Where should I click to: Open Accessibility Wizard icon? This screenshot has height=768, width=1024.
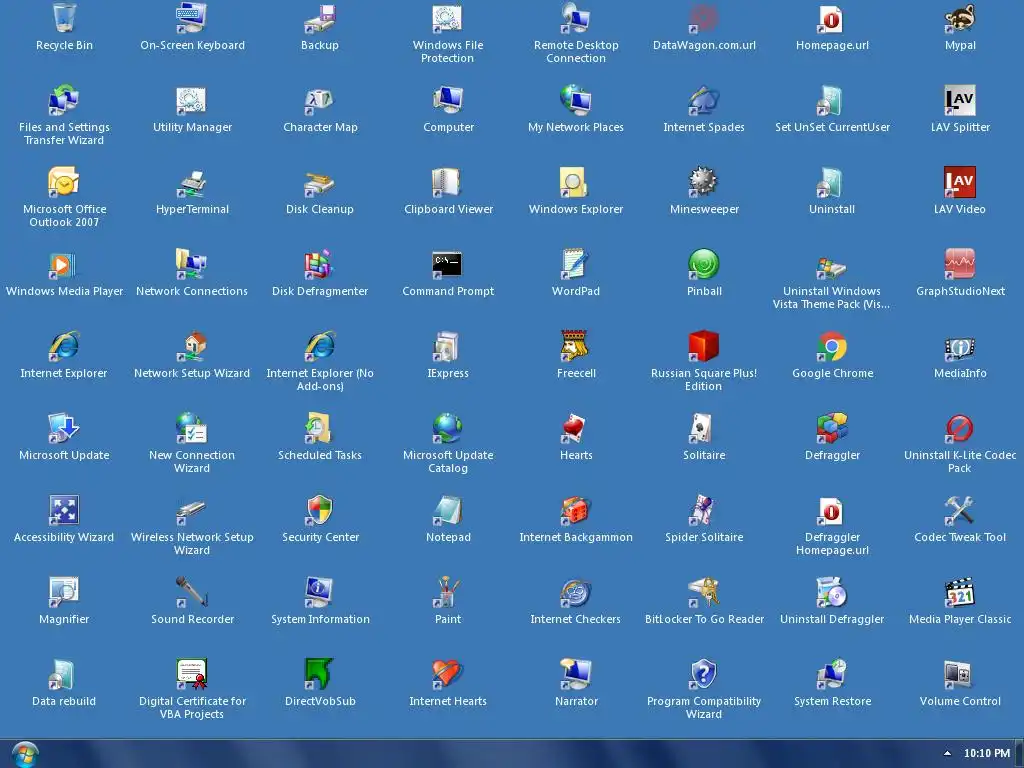(x=64, y=510)
